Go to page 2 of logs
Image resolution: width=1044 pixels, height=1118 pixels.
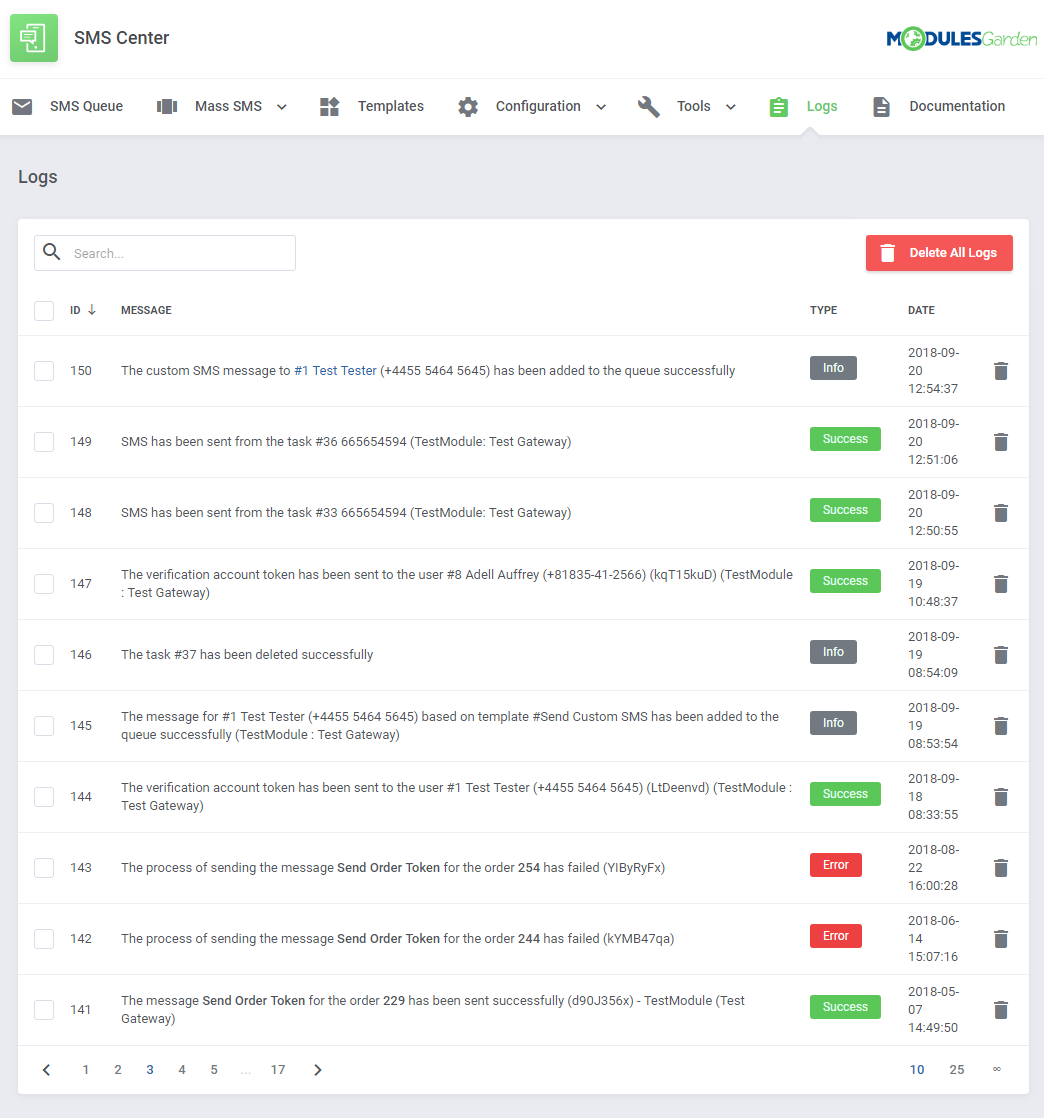(x=118, y=1070)
